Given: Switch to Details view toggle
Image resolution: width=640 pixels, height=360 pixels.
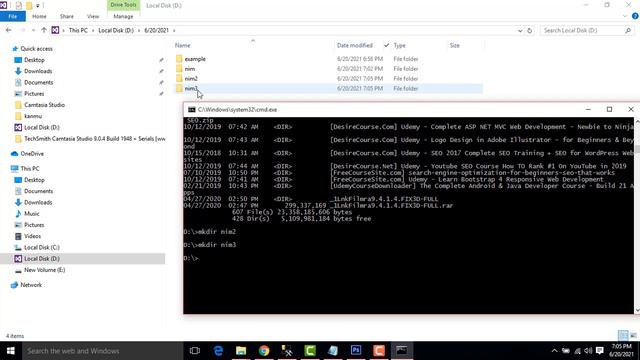Looking at the screenshot, I should [623, 336].
